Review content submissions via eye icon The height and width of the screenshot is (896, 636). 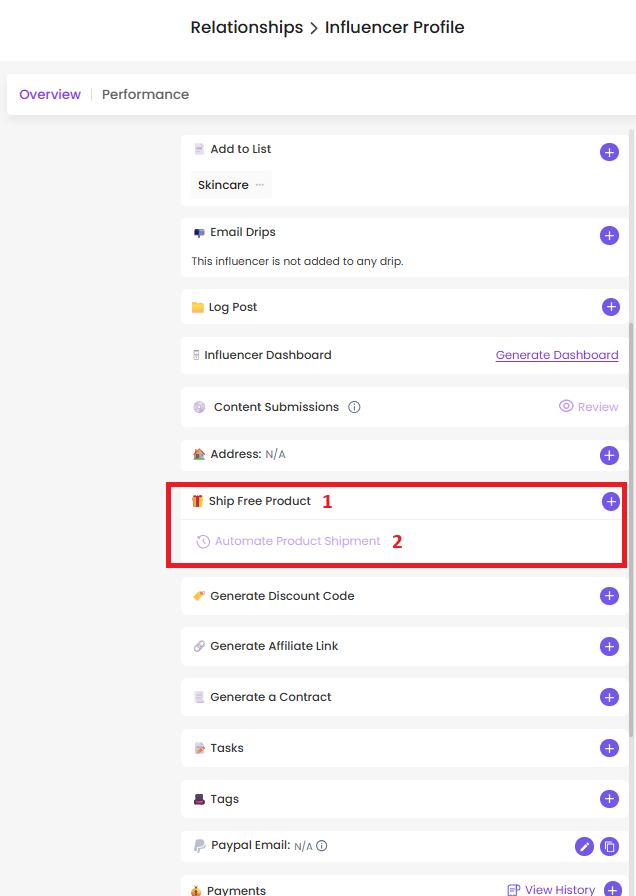(566, 406)
